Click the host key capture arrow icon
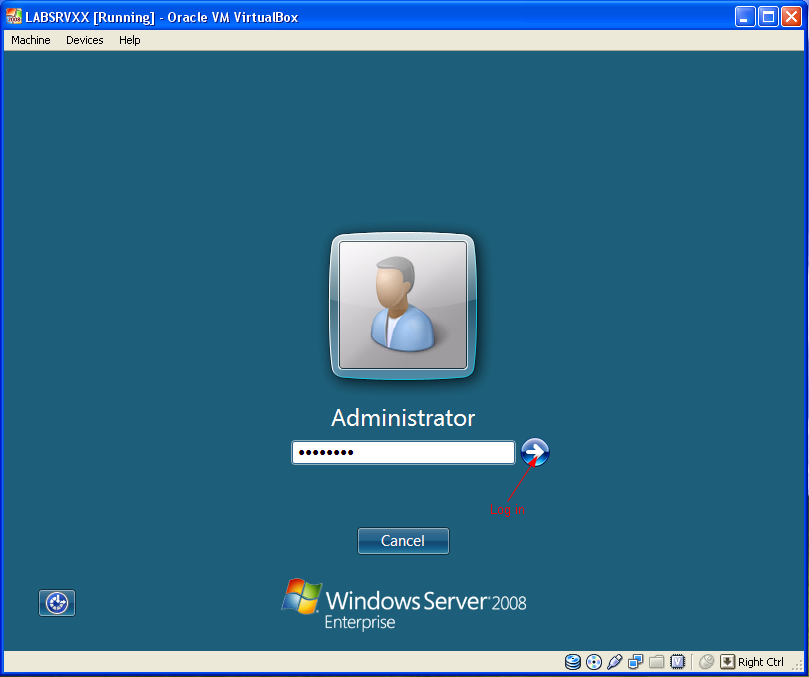This screenshot has width=809, height=677. 727,662
